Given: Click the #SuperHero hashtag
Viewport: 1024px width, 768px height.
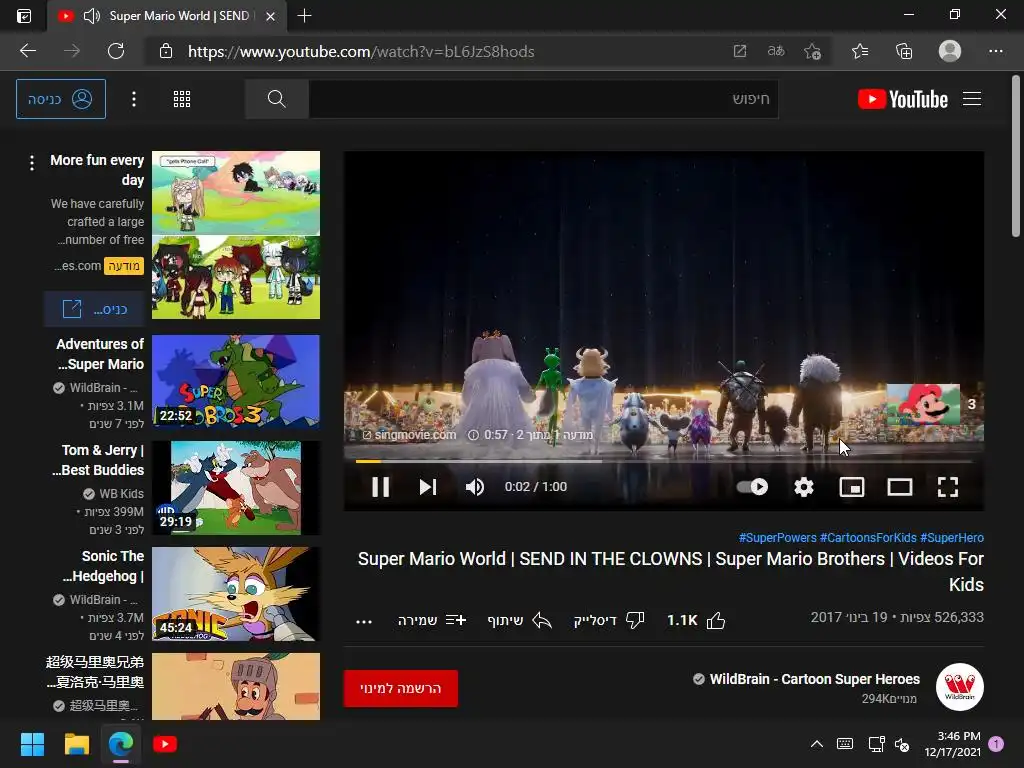Looking at the screenshot, I should [x=952, y=537].
